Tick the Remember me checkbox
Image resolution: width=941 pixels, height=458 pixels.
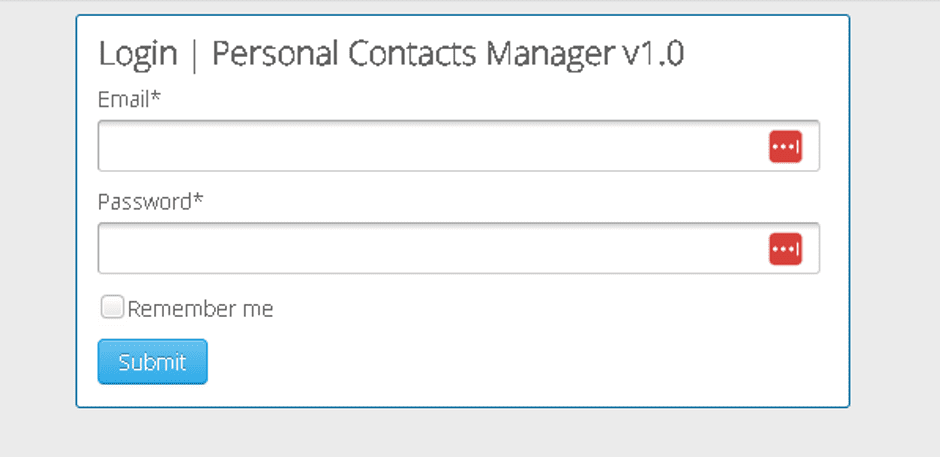pyautogui.click(x=112, y=307)
